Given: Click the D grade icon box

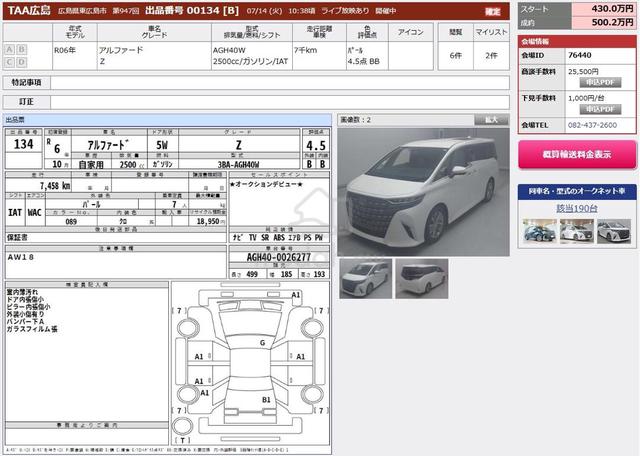Looking at the screenshot, I should 22,62.
